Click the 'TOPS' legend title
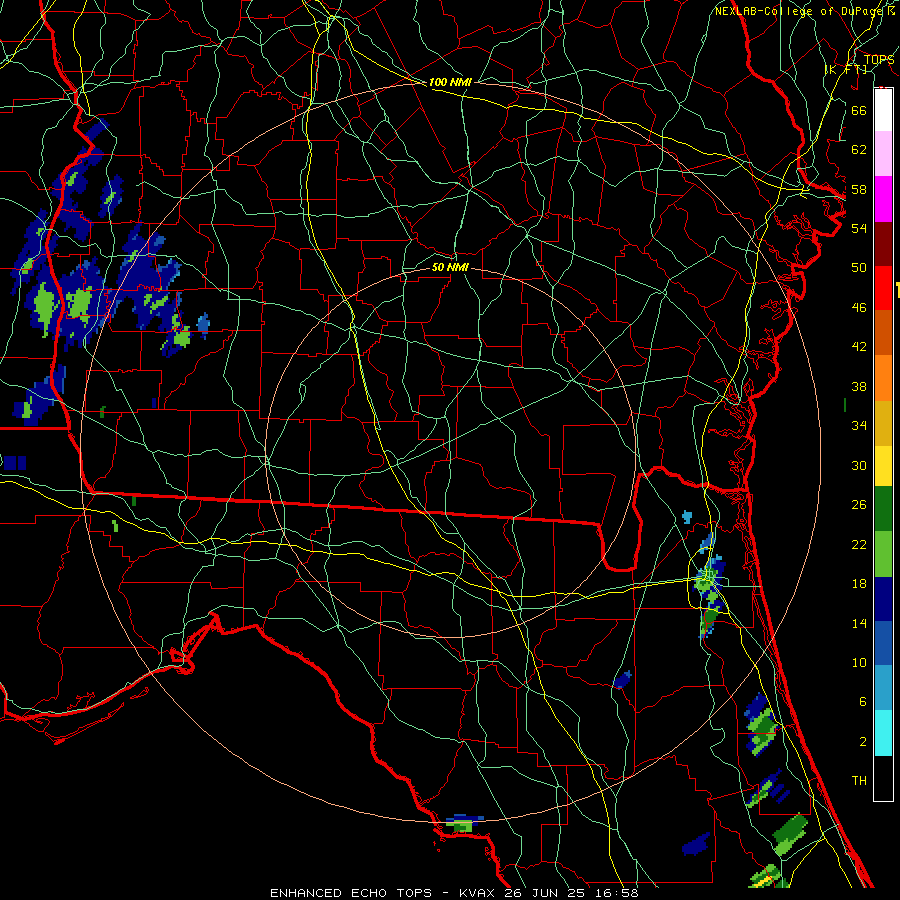Viewport: 900px width, 900px height. [x=879, y=59]
